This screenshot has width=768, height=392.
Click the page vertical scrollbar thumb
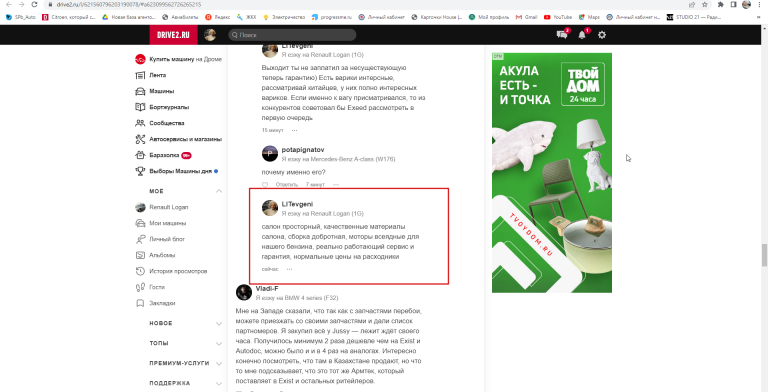pyautogui.click(x=764, y=254)
